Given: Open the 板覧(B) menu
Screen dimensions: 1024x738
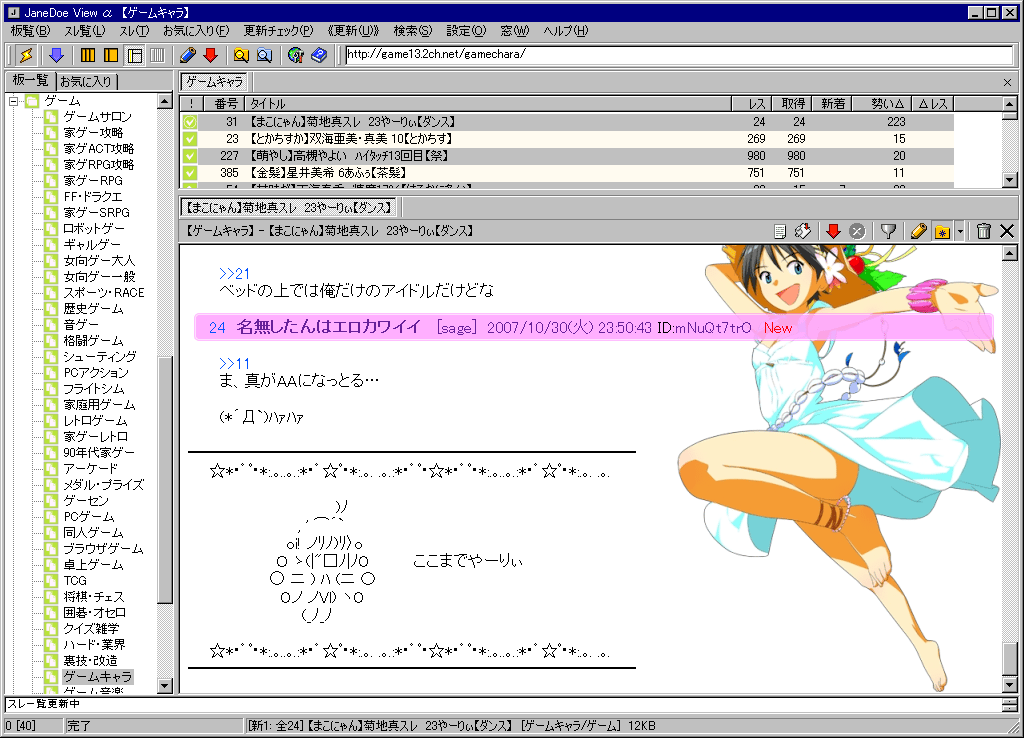Looking at the screenshot, I should (30, 31).
